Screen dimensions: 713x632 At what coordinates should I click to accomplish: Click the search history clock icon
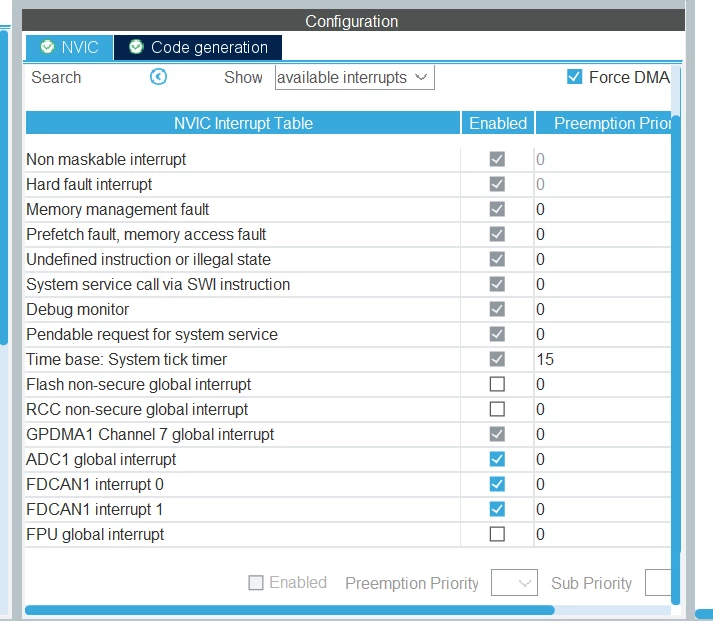158,77
